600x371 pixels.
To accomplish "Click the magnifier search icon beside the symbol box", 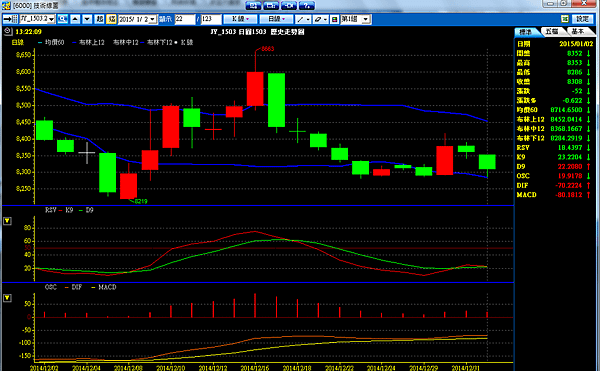I will [x=62, y=19].
